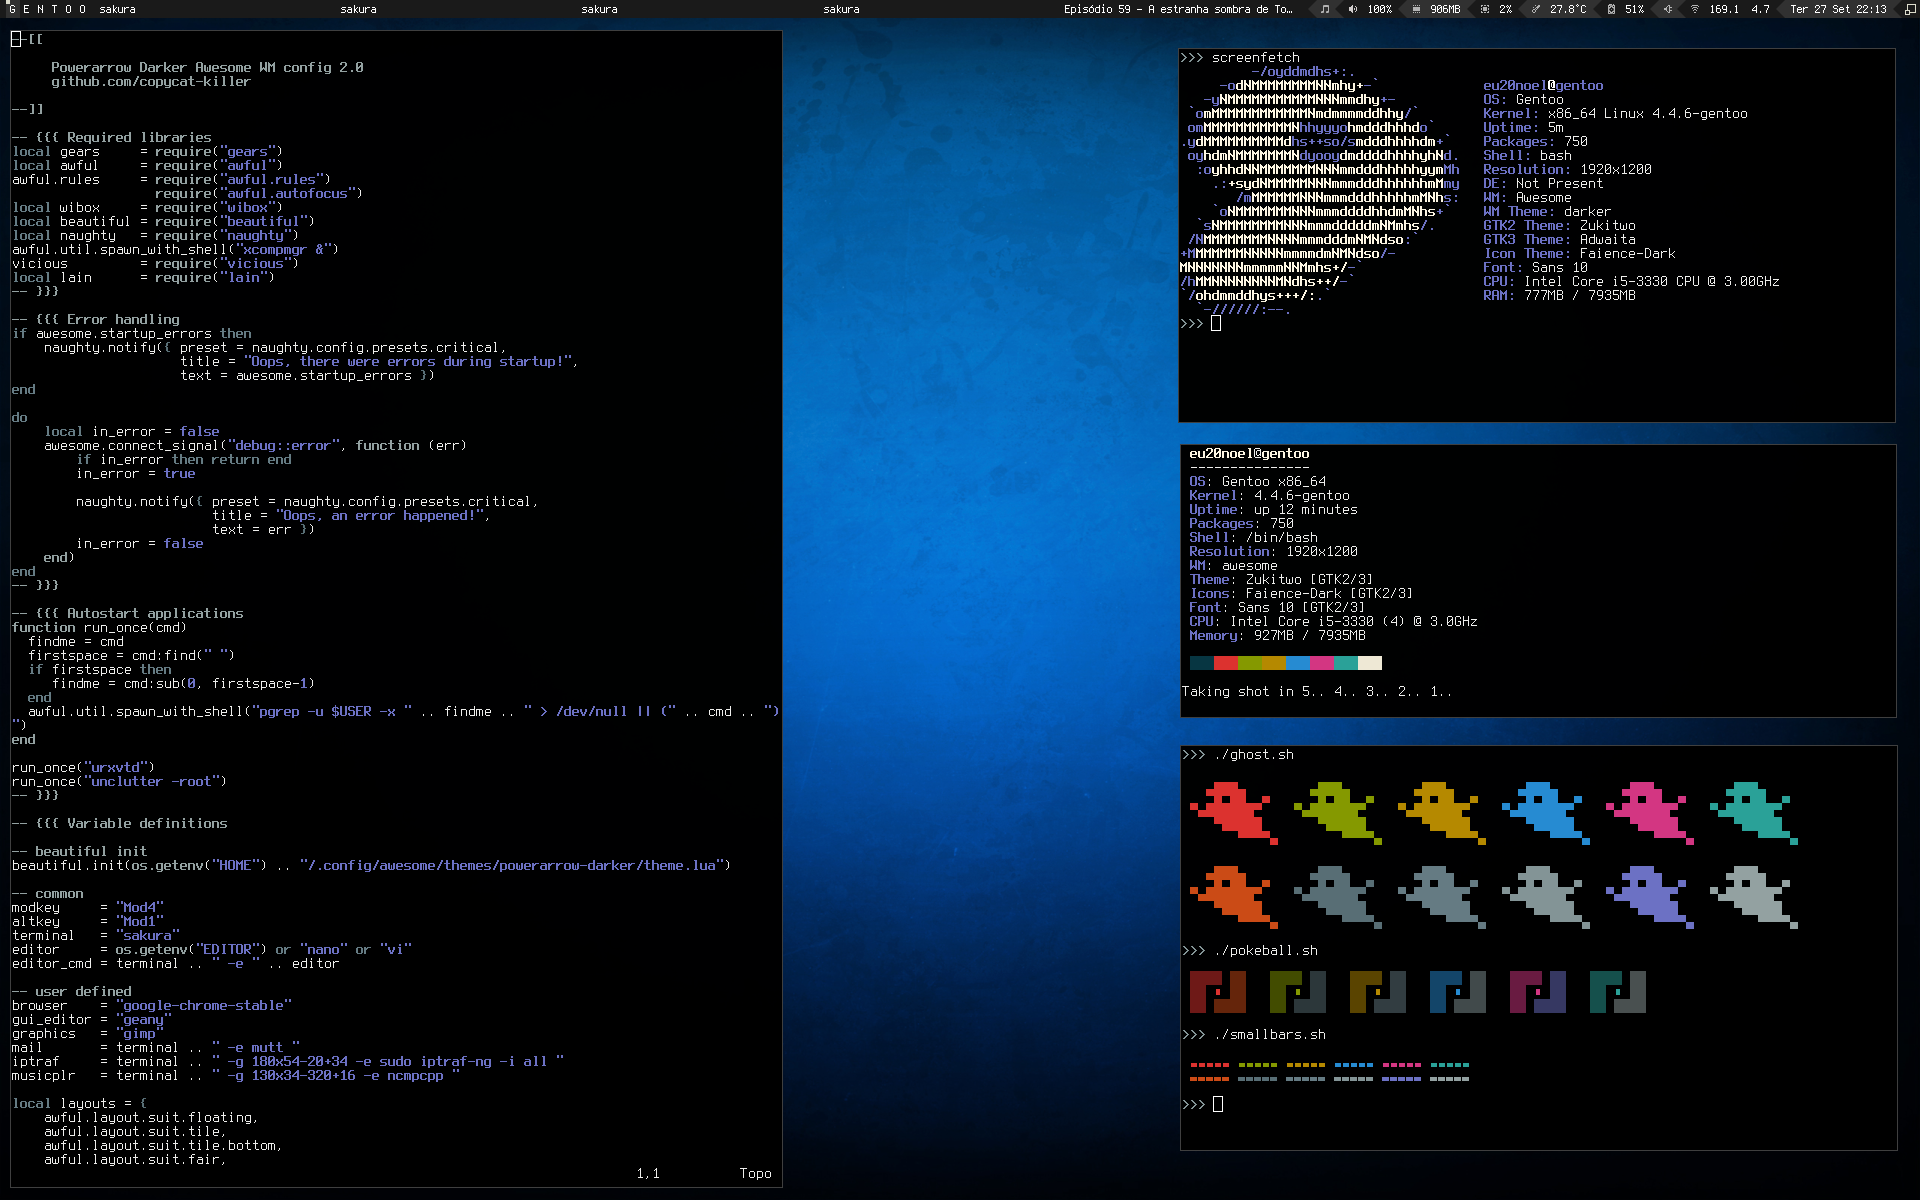The height and width of the screenshot is (1200, 1920).
Task: Click the cream swatch in the terminal color bar
Action: 1369,663
